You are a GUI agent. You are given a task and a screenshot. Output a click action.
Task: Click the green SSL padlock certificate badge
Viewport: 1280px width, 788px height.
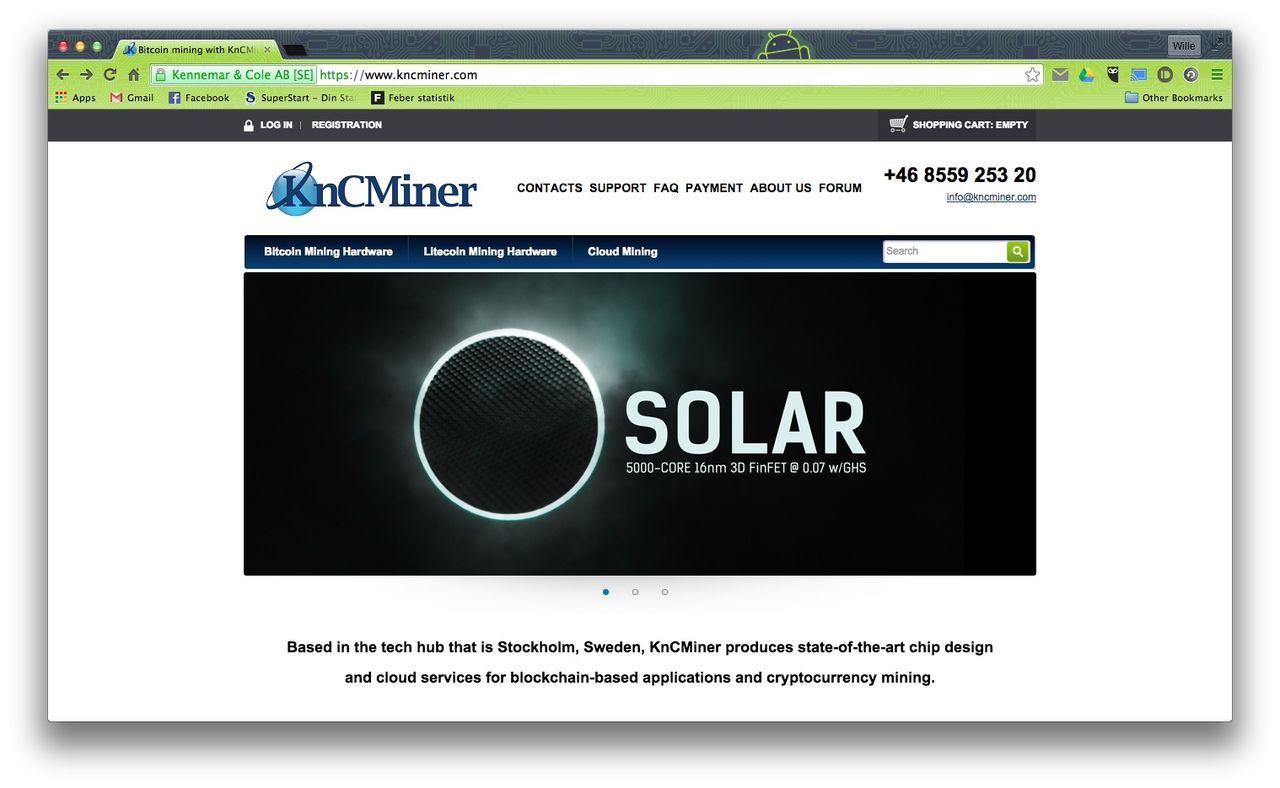[234, 75]
